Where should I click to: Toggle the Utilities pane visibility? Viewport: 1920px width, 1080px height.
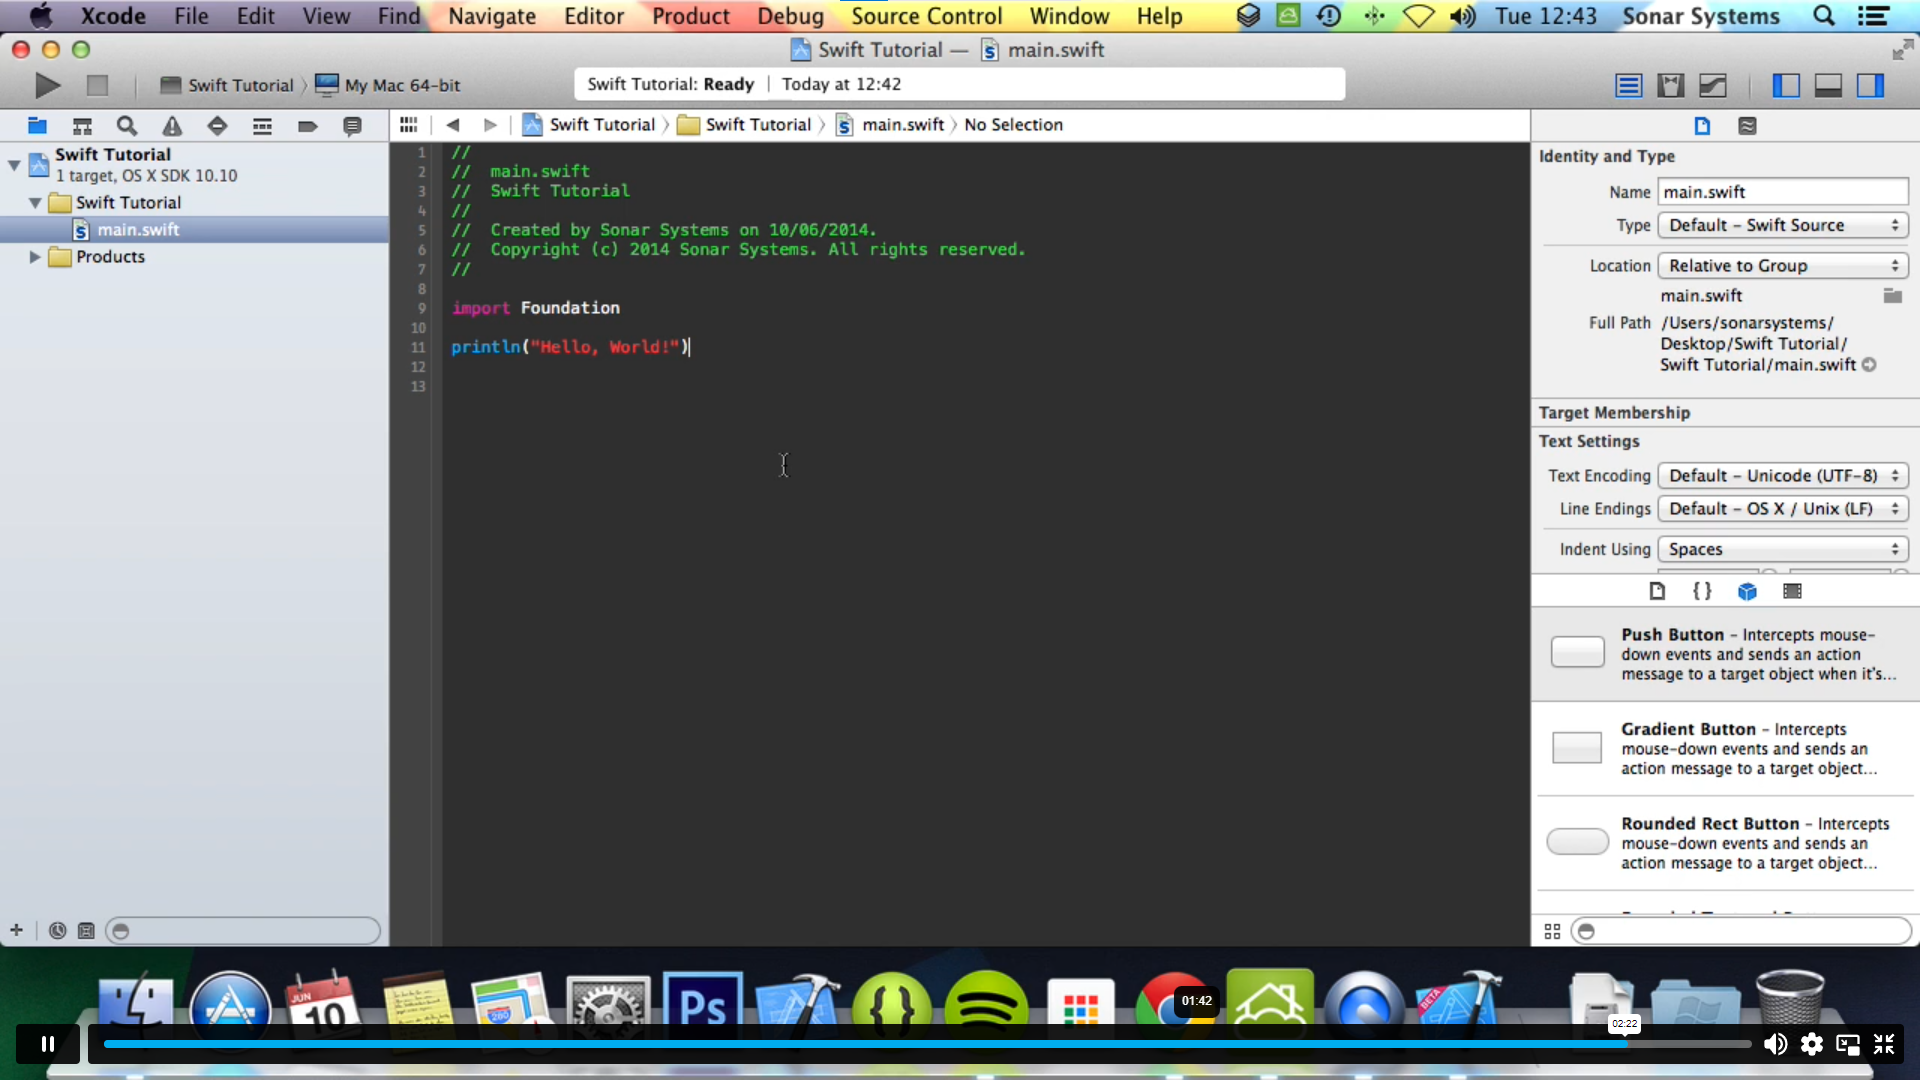click(1870, 85)
